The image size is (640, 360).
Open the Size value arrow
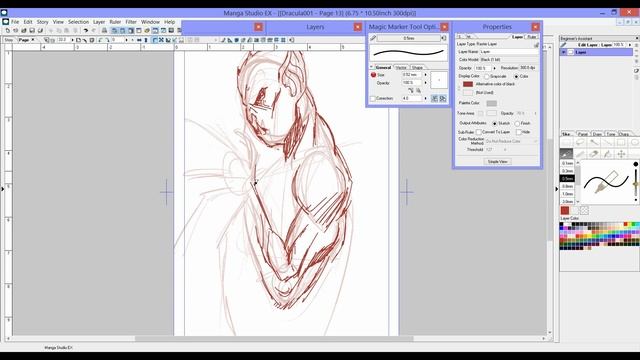pyautogui.click(x=425, y=75)
